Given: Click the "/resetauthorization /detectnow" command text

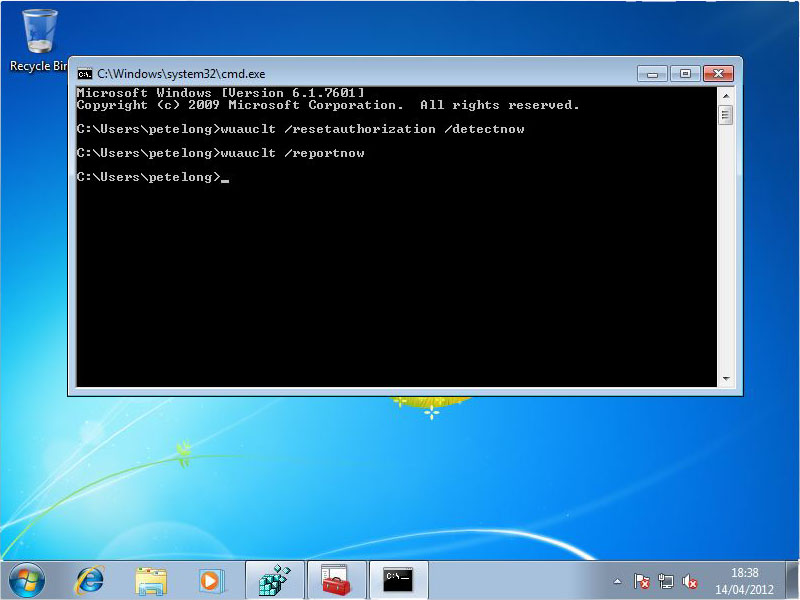Looking at the screenshot, I should [x=405, y=129].
